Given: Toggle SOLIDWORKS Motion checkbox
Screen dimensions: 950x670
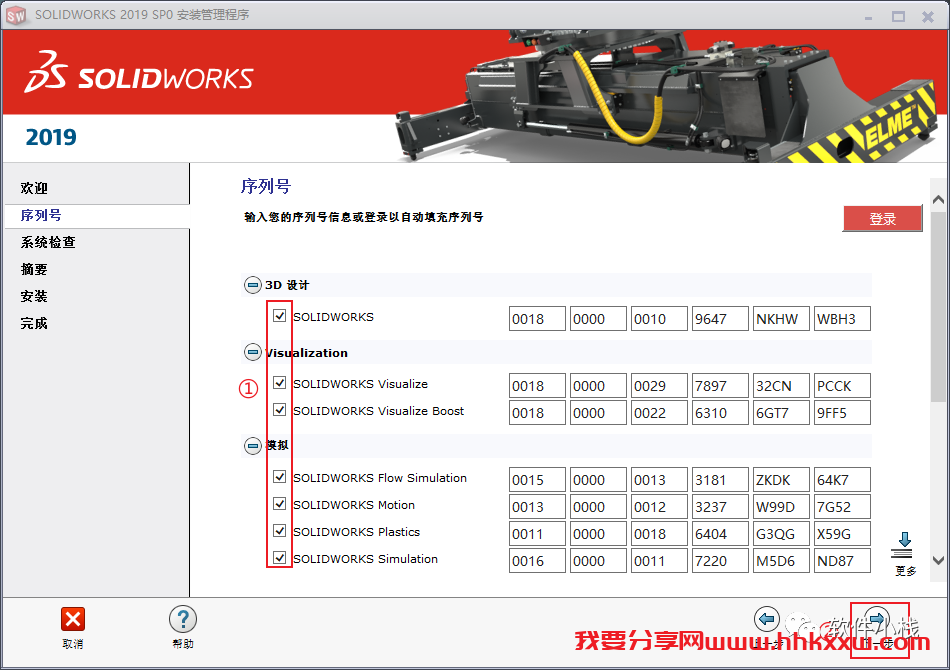Looking at the screenshot, I should (279, 504).
